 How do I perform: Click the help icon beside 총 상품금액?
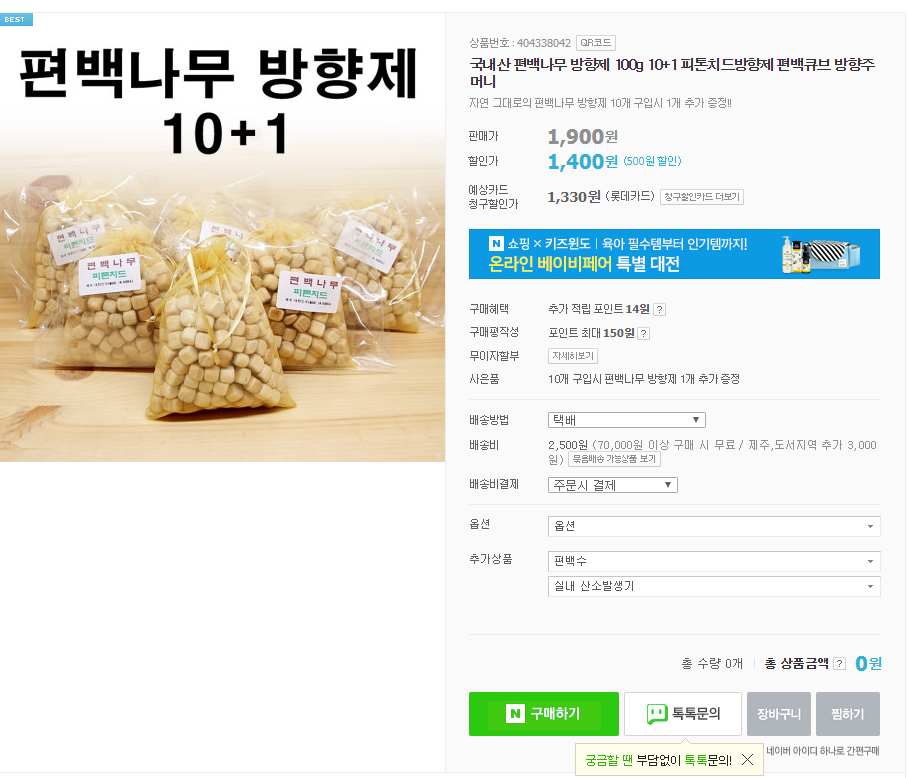coord(839,664)
